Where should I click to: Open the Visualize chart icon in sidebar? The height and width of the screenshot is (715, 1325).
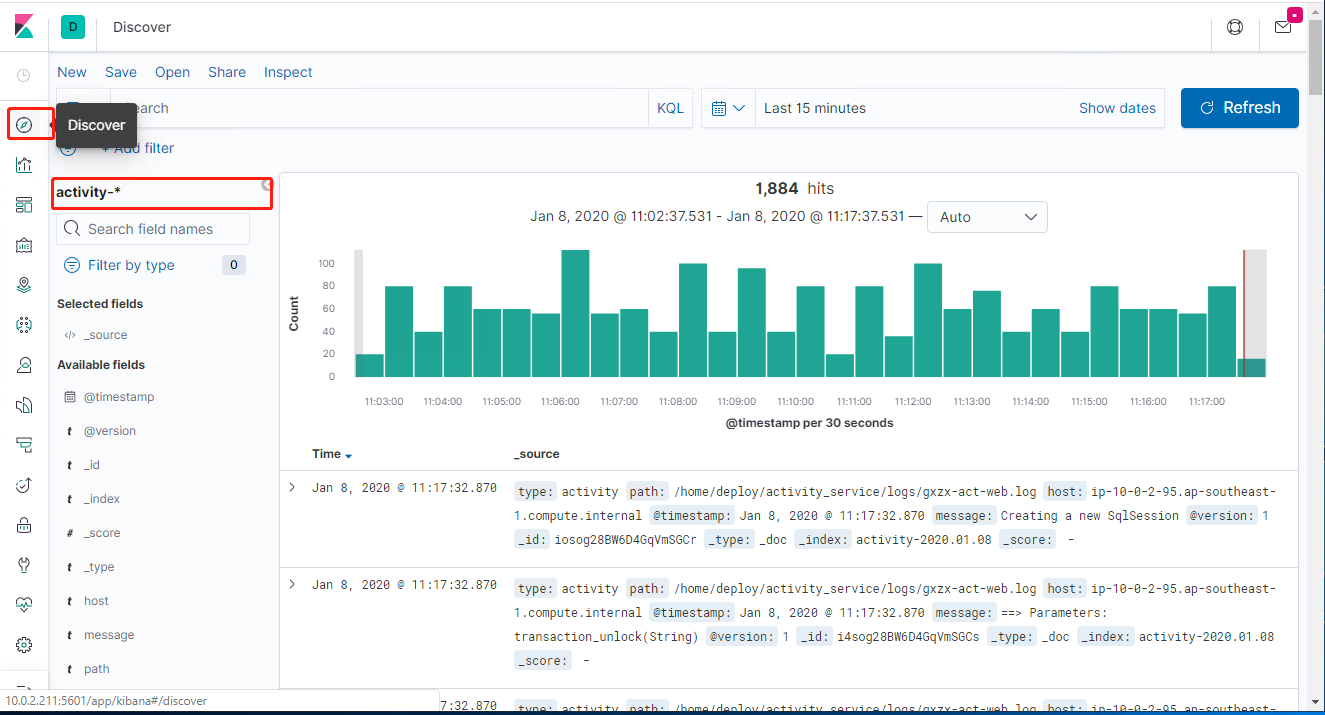click(24, 165)
